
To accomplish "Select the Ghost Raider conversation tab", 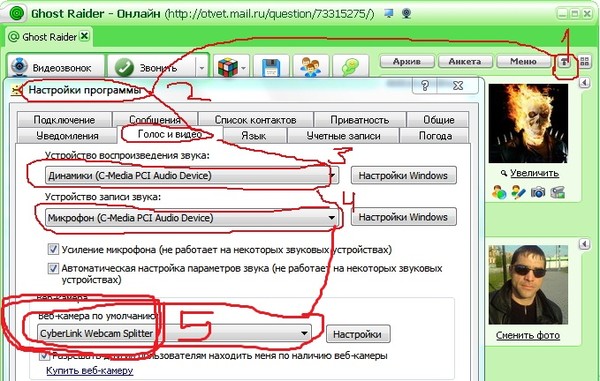I will [49, 37].
